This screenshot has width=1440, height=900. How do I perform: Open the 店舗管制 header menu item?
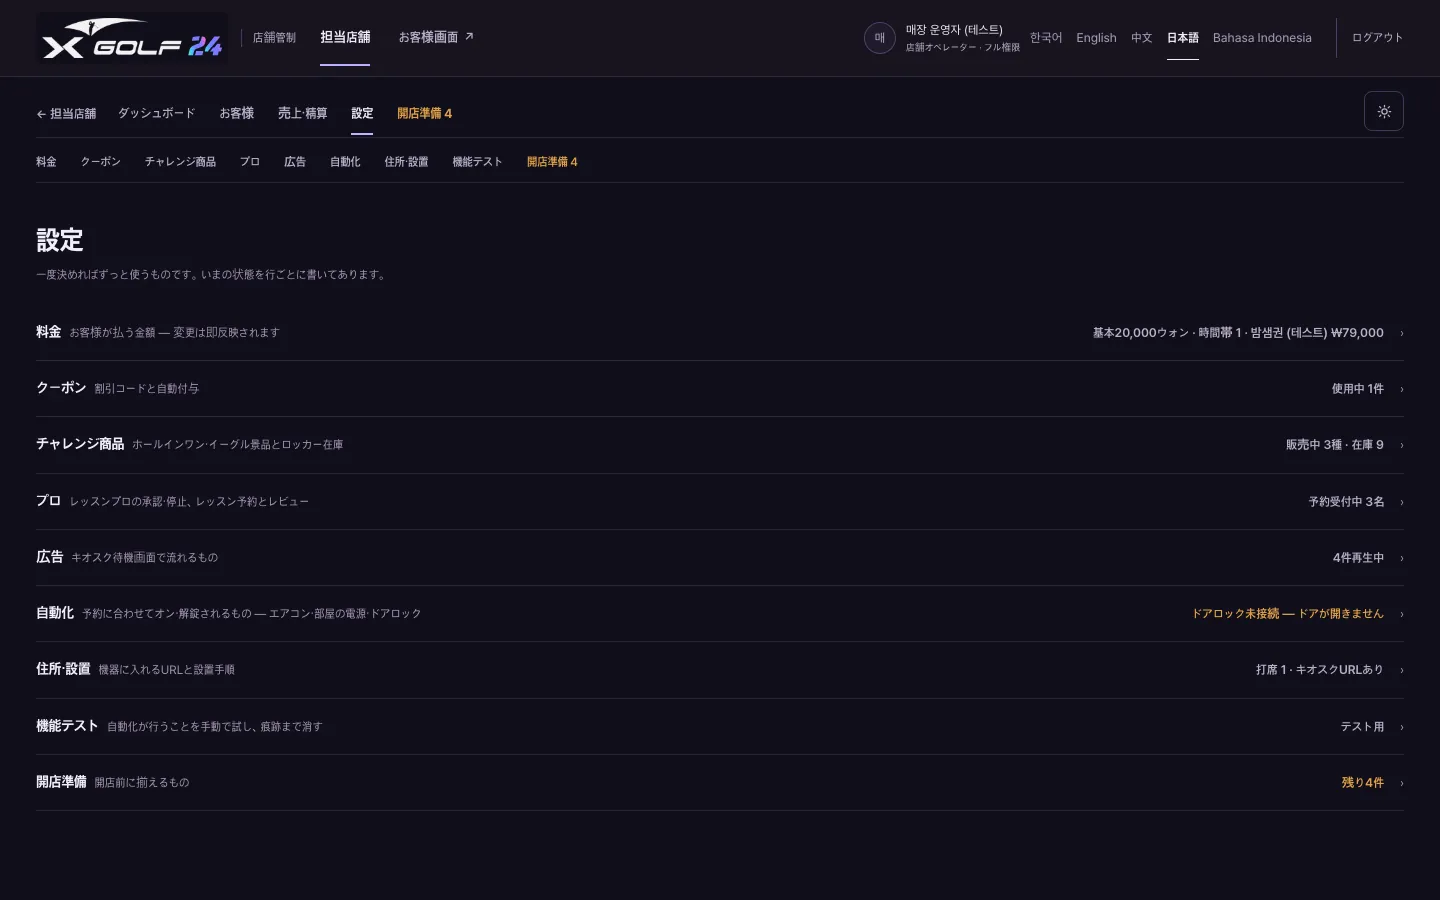point(274,38)
